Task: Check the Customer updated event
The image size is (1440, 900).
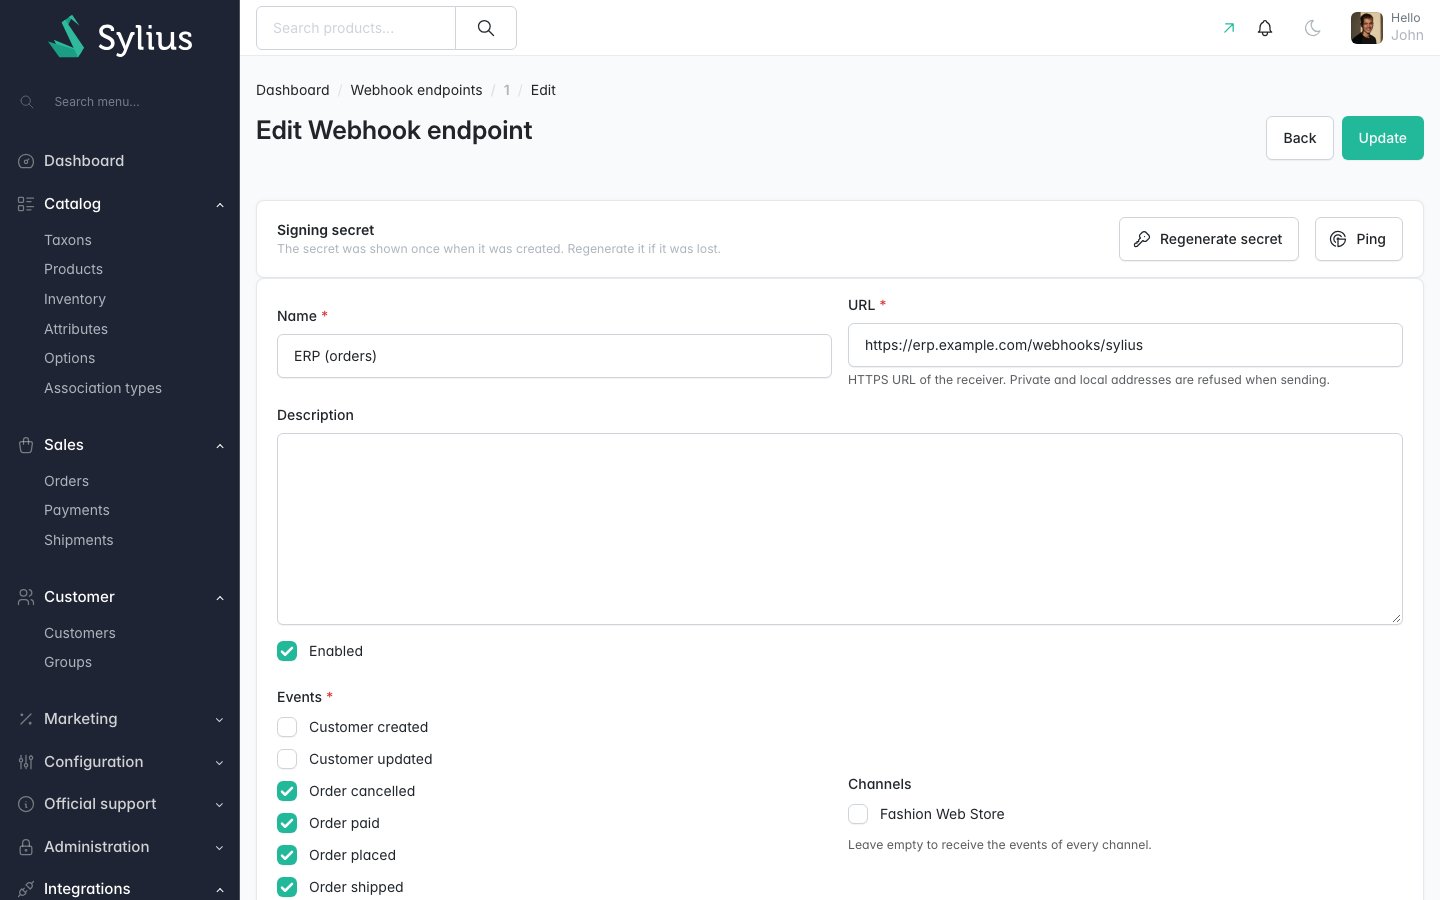Action: point(287,759)
